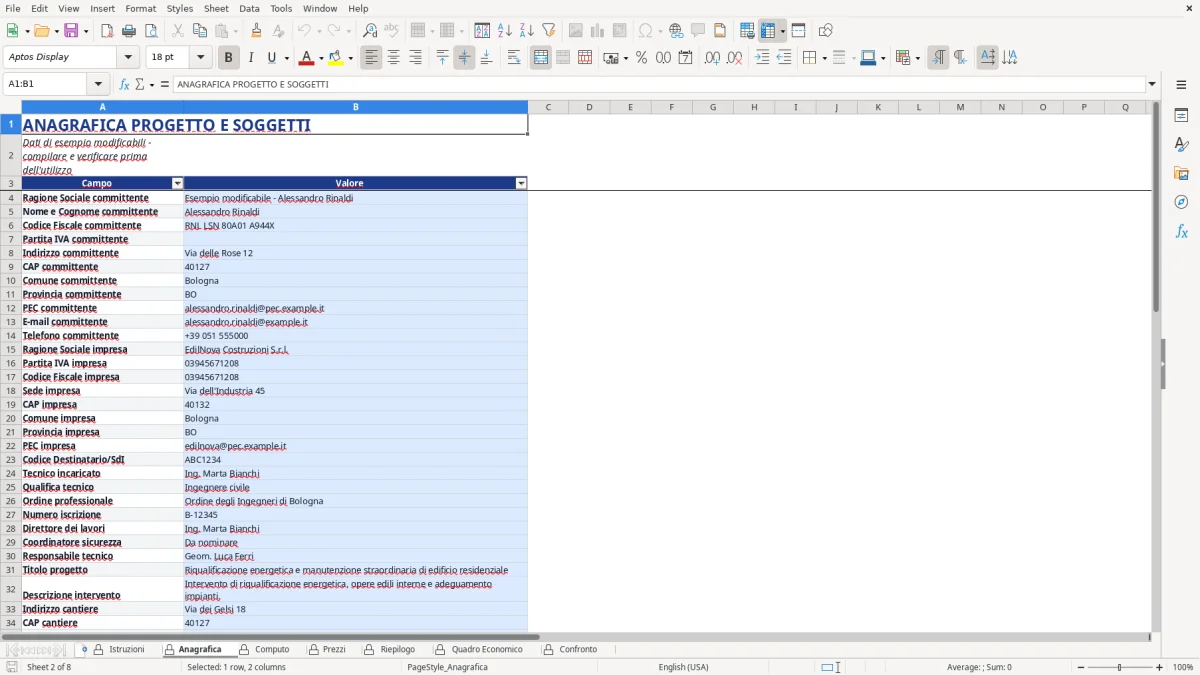Apply the yellow Background Color swatch
This screenshot has width=1200, height=675.
(x=336, y=58)
